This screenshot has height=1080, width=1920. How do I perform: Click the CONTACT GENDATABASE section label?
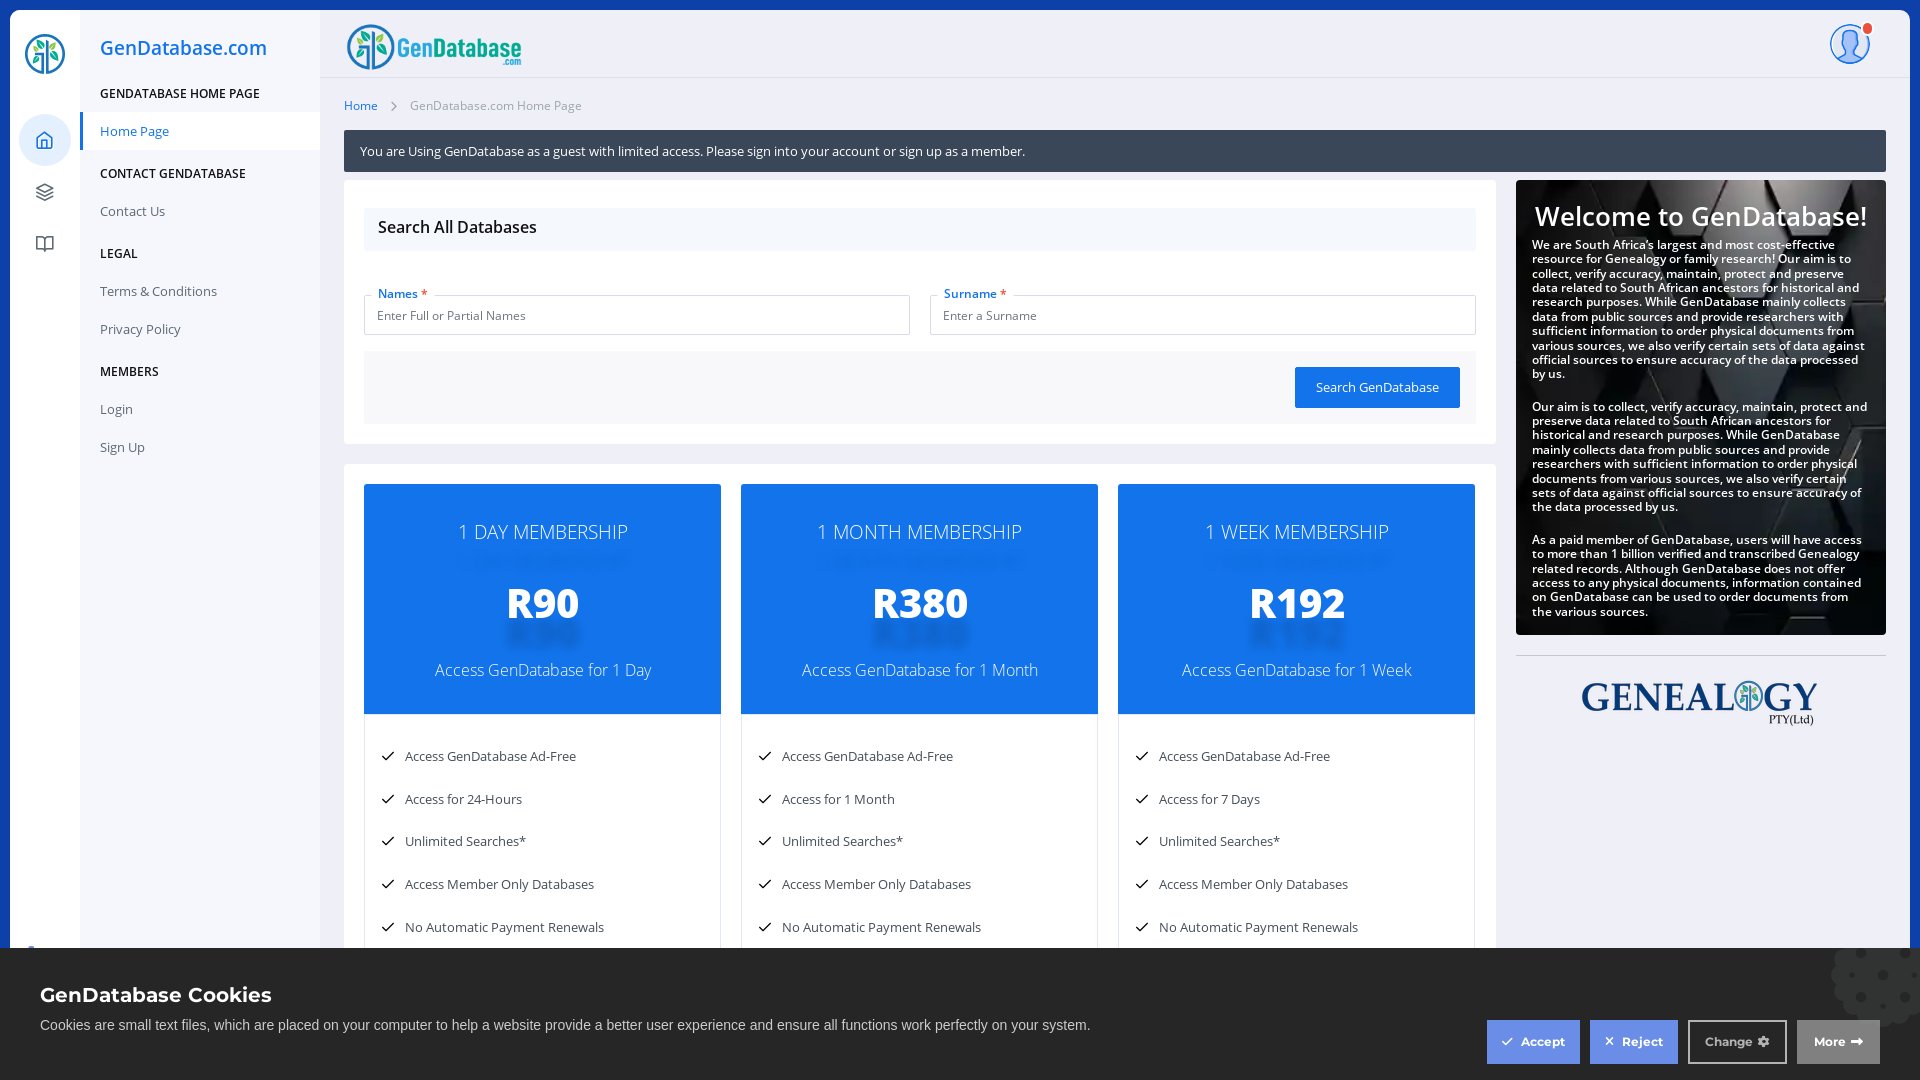click(x=173, y=174)
